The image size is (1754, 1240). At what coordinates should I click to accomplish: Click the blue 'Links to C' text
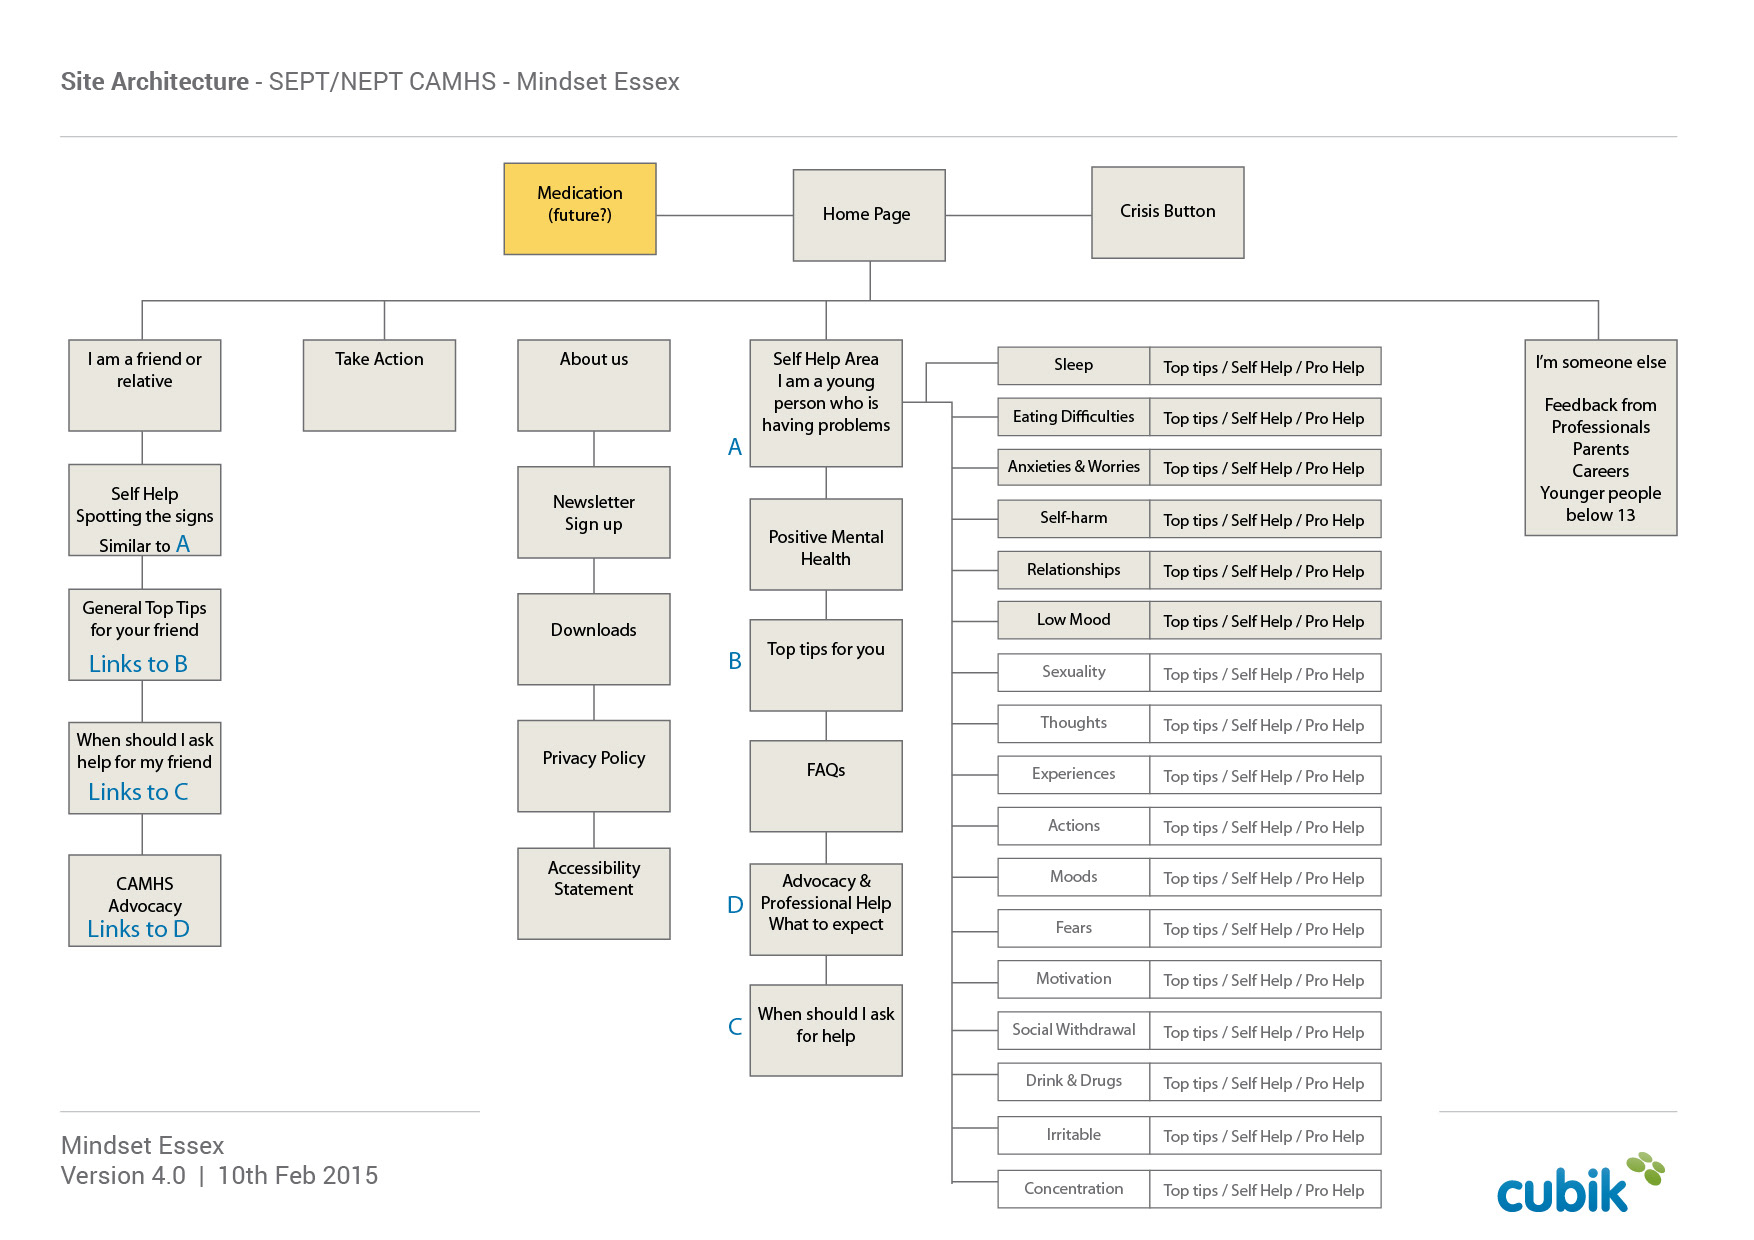pos(138,792)
